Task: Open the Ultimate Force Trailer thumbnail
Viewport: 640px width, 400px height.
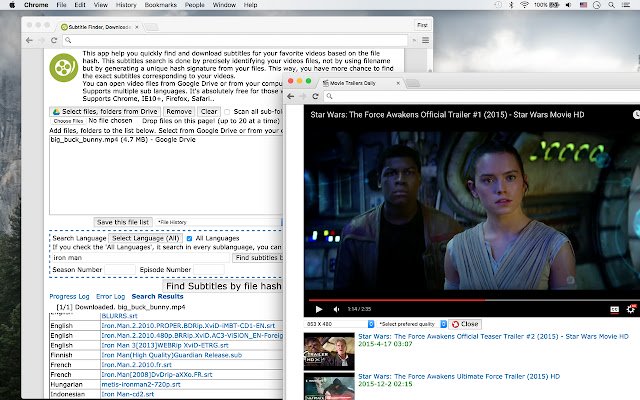Action: point(329,386)
